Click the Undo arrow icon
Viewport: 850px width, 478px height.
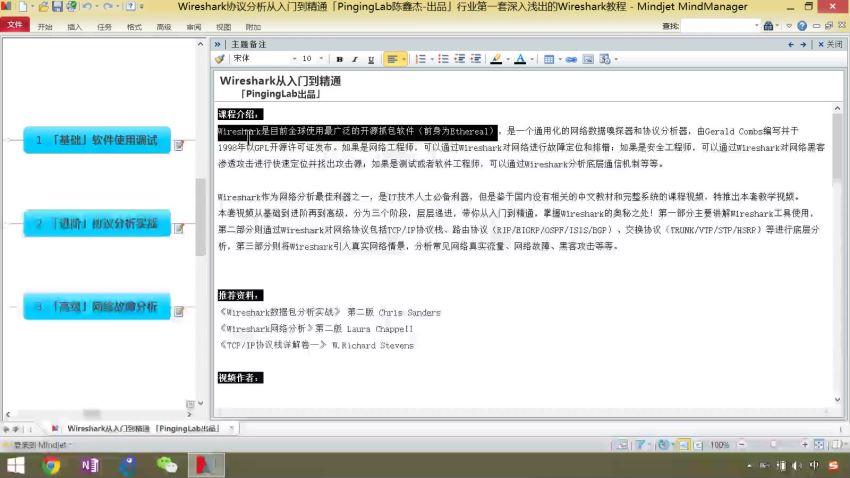coord(87,7)
